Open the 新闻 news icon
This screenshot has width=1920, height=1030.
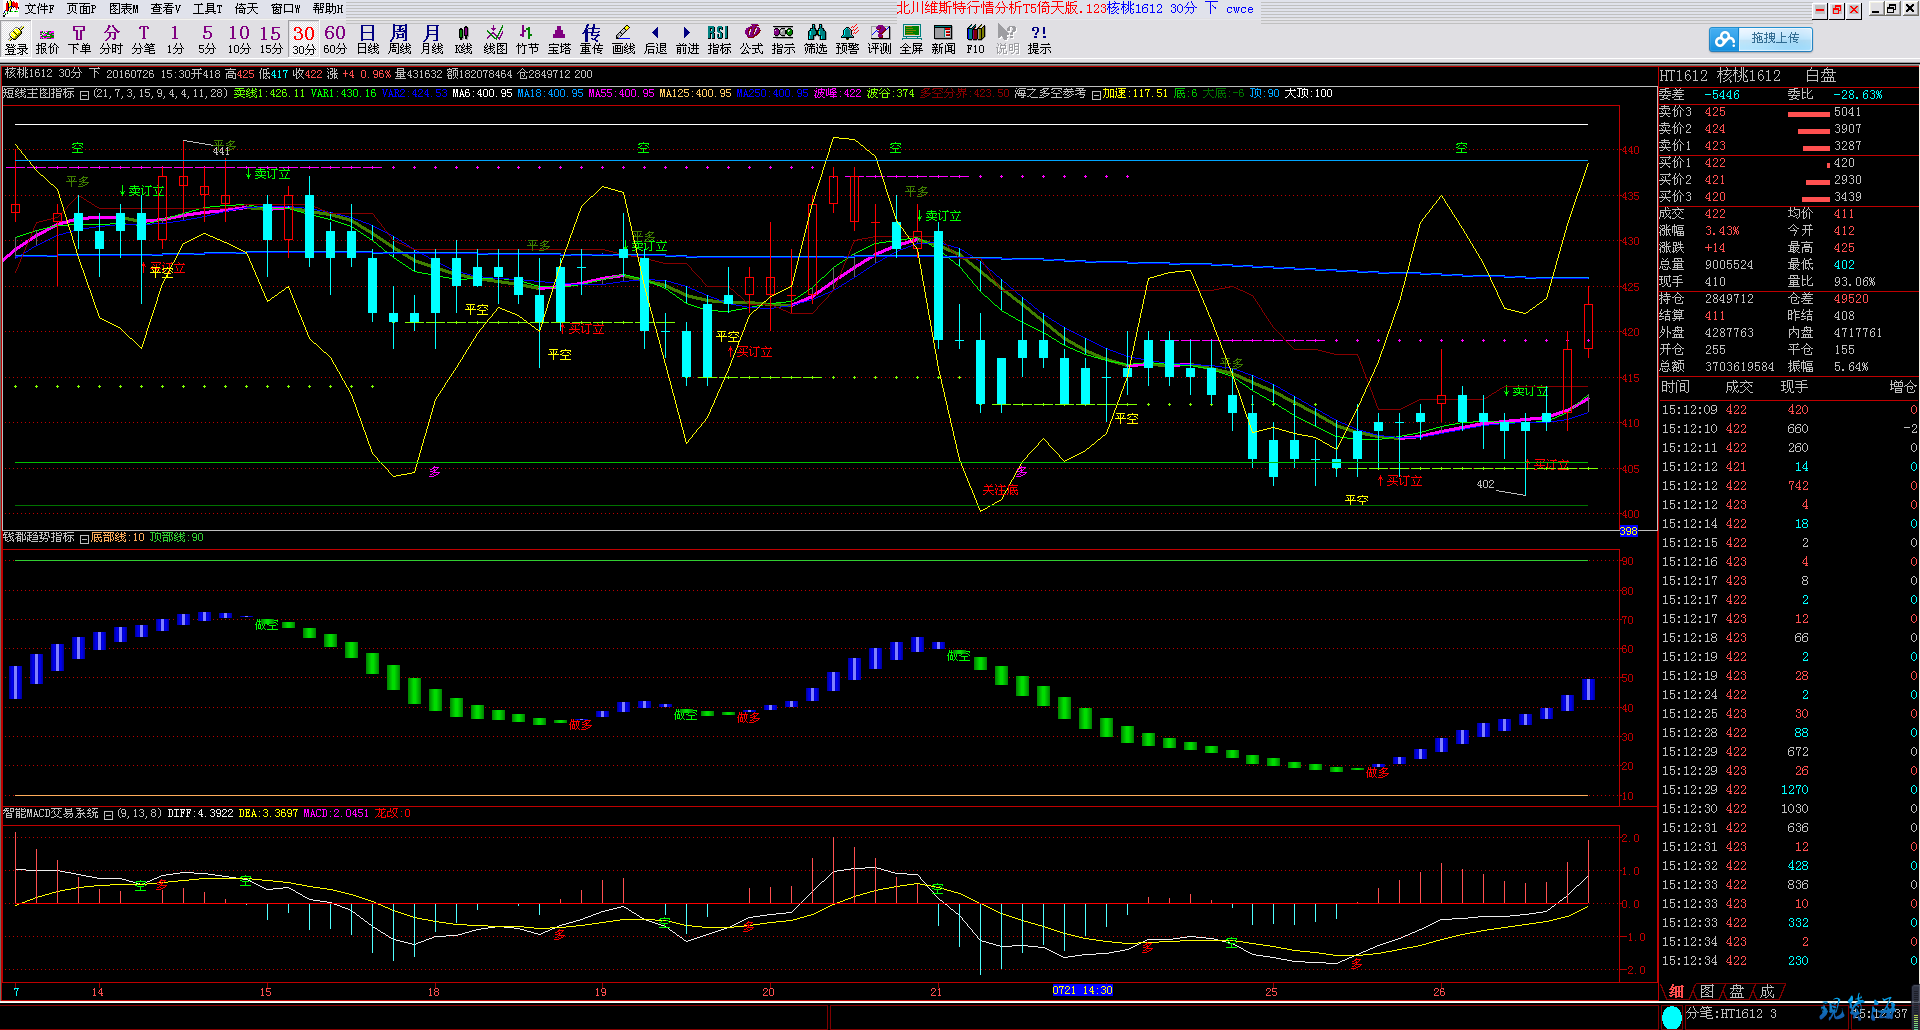tap(943, 40)
